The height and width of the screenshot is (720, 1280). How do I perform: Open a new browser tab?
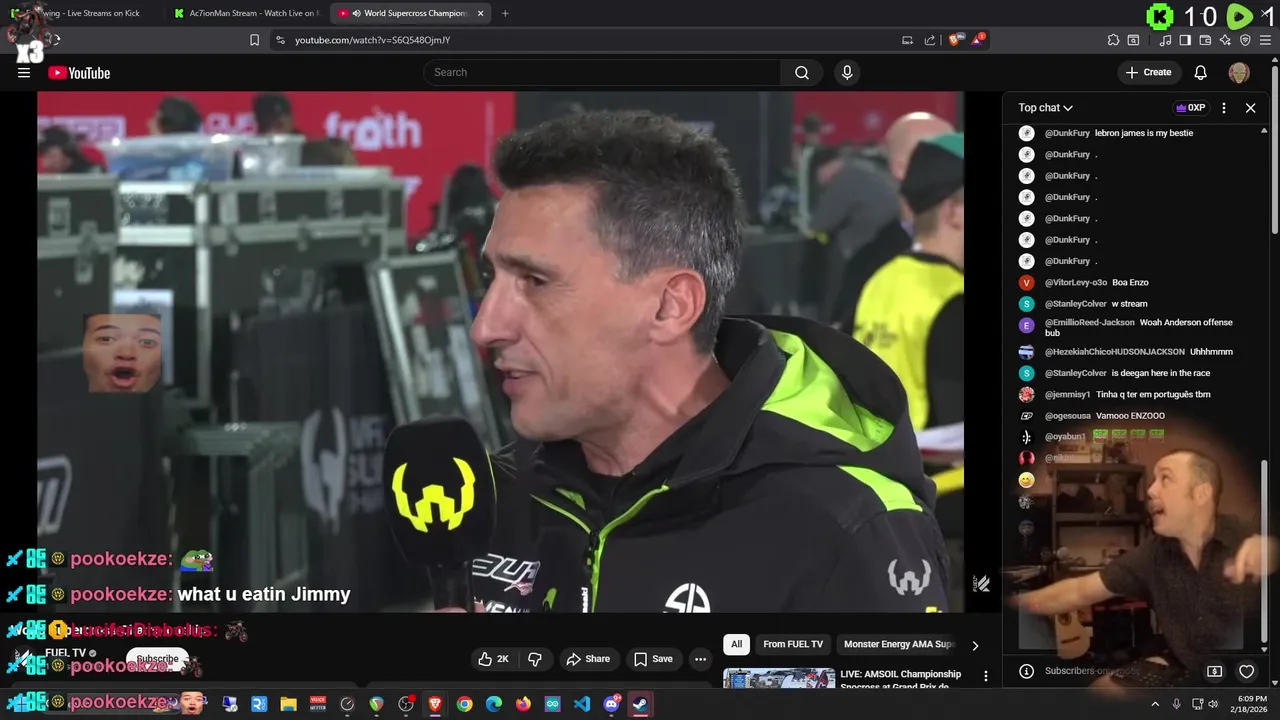(x=505, y=13)
